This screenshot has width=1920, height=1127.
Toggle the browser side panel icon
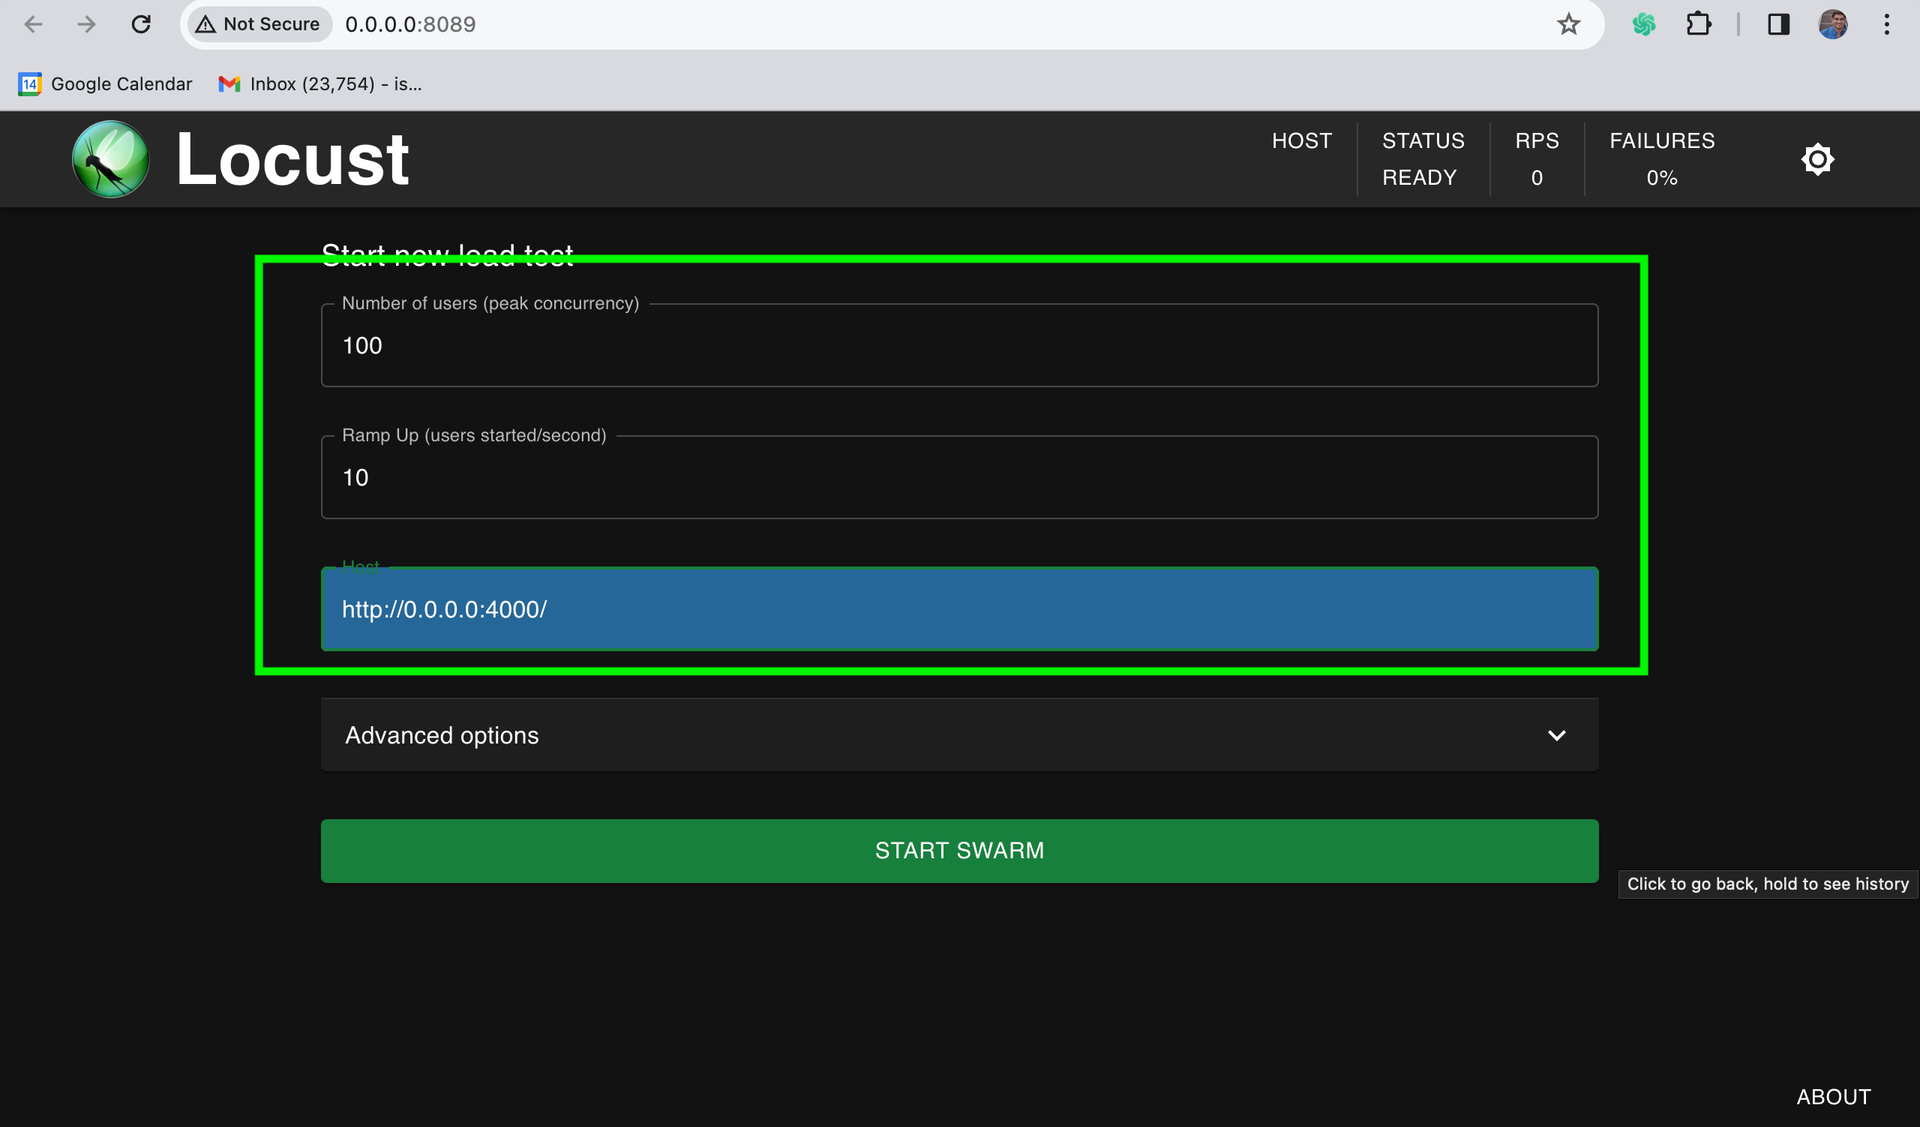(x=1778, y=24)
